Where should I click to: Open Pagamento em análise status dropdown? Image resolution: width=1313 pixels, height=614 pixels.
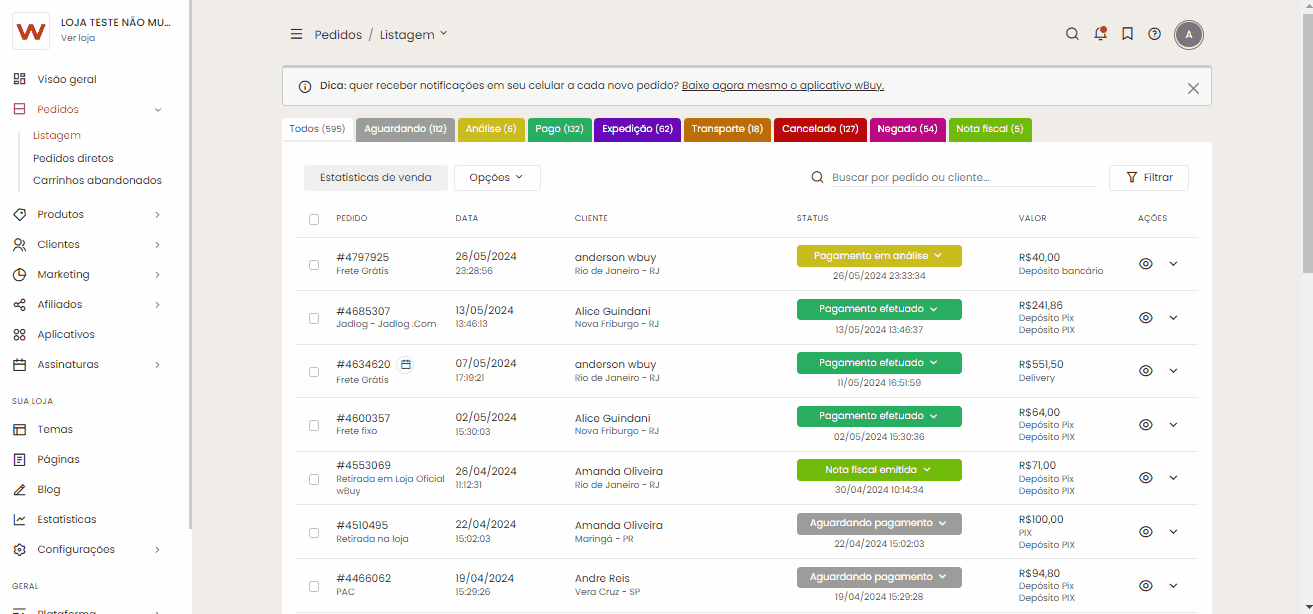(879, 256)
